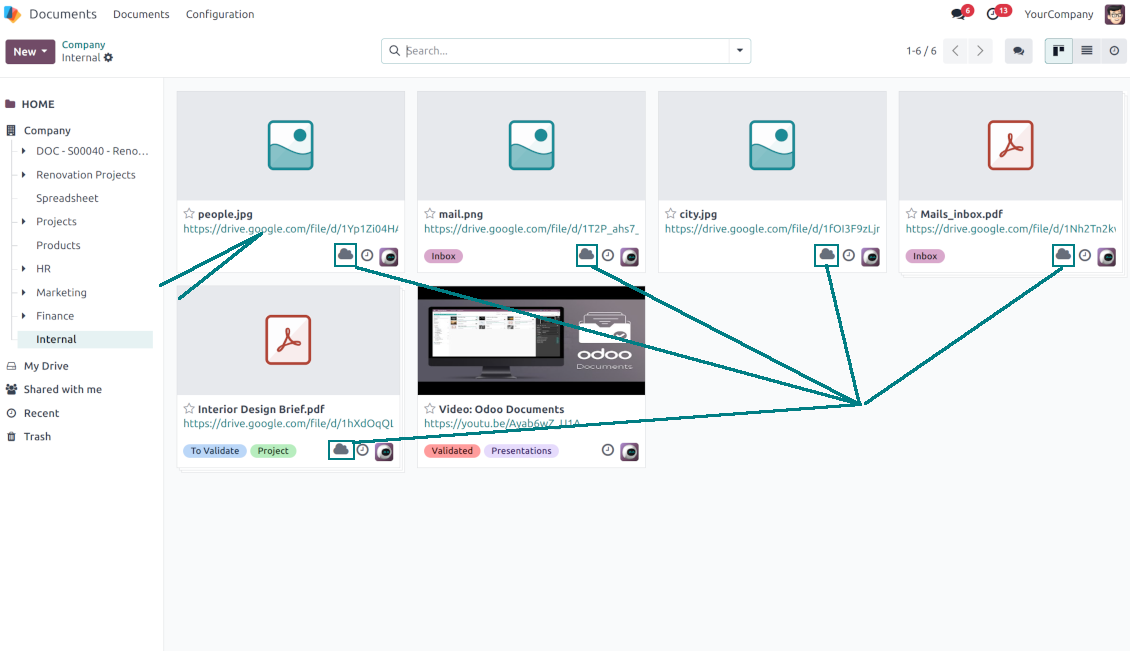Star the city.jpg document
1130x651 pixels.
click(670, 213)
